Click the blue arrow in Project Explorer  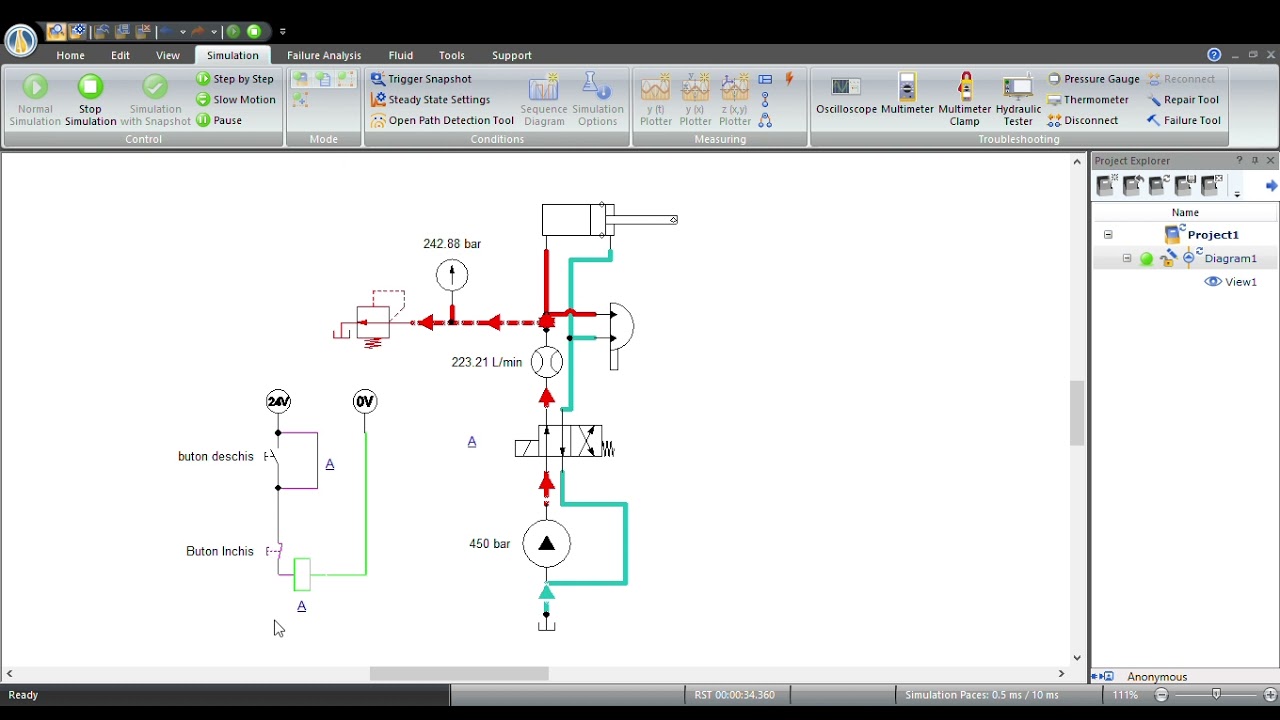pos(1271,186)
